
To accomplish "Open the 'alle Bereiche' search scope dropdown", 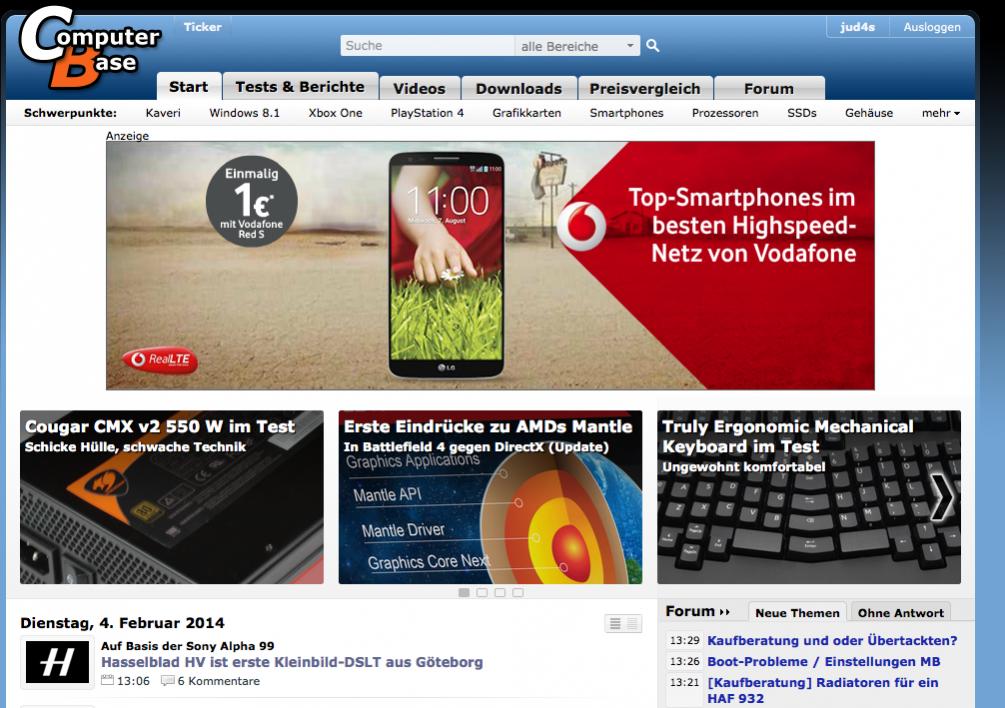I will click(577, 46).
